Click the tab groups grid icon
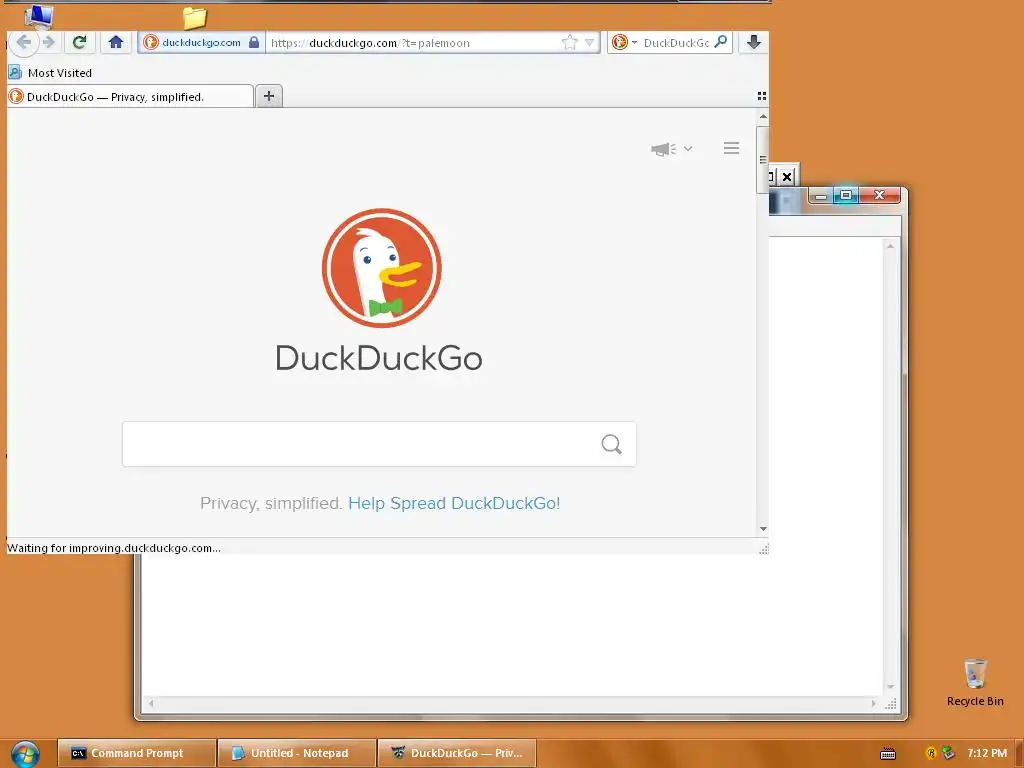The image size is (1024, 768). 761,96
